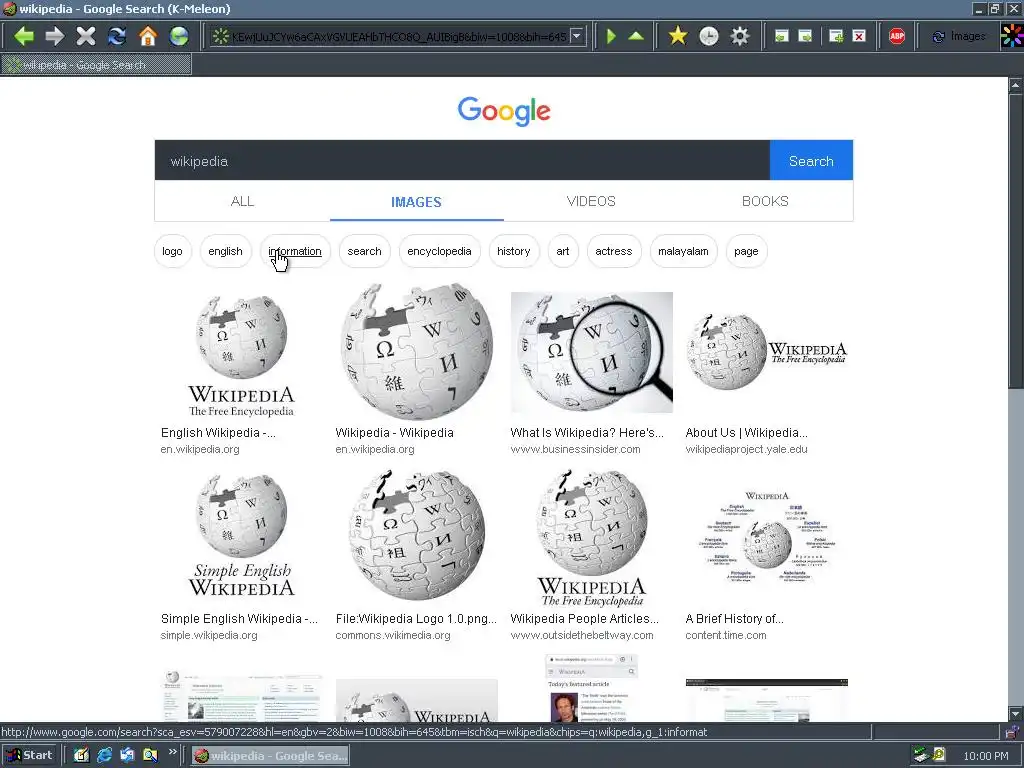Screen dimensions: 1024x768
Task: Click the 'www.outsidethebeltway.com' source text
Action: tap(582, 635)
